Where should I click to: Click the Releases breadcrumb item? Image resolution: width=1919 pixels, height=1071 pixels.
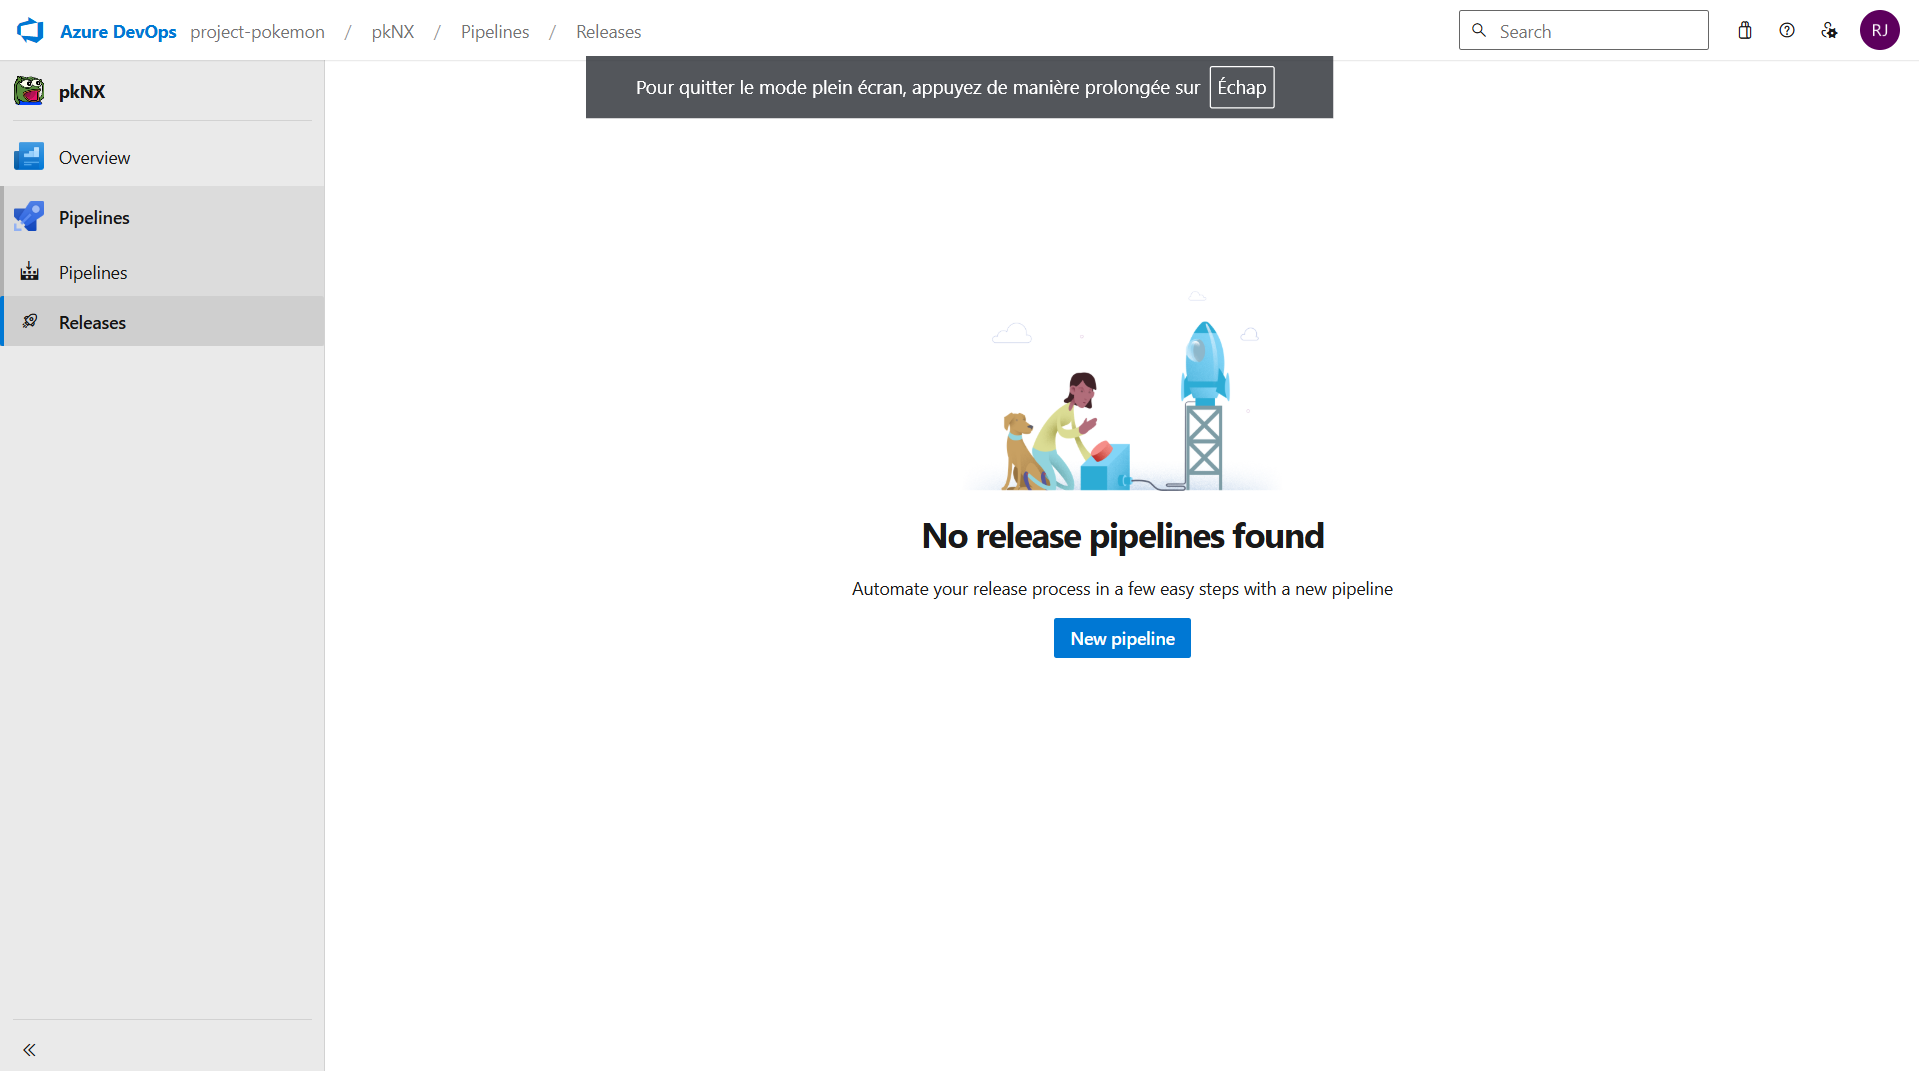tap(608, 31)
